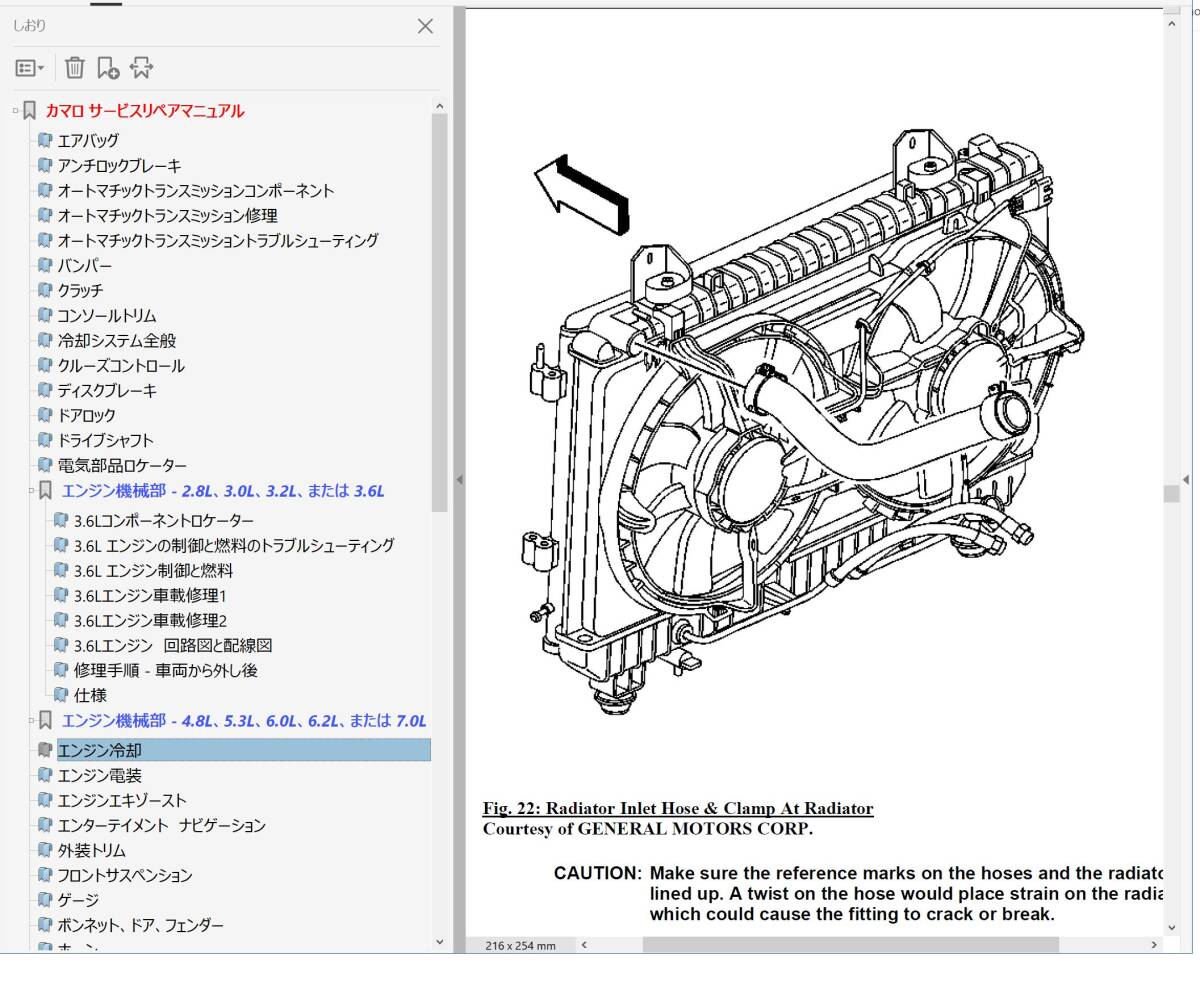1200x990 pixels.
Task: Click the document vertical scrollbar thumb
Action: click(1171, 494)
